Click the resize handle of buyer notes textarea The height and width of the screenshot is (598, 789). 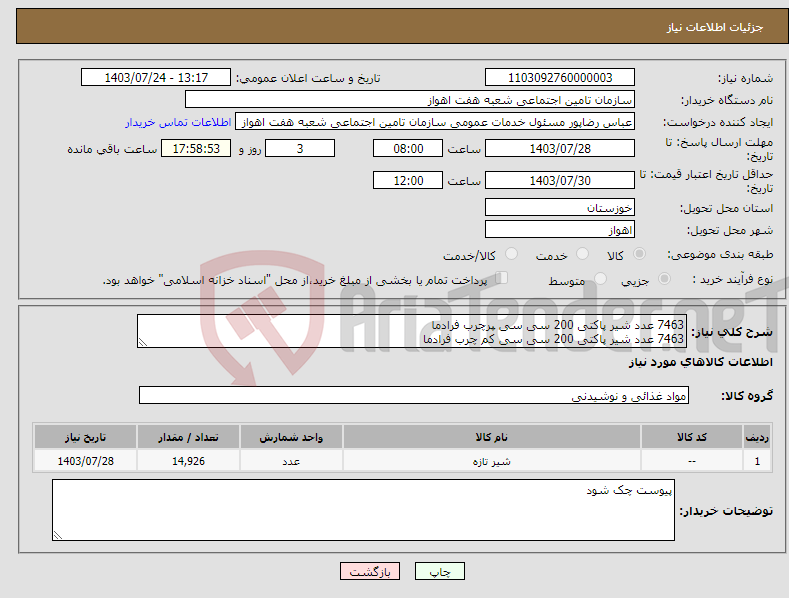point(58,535)
